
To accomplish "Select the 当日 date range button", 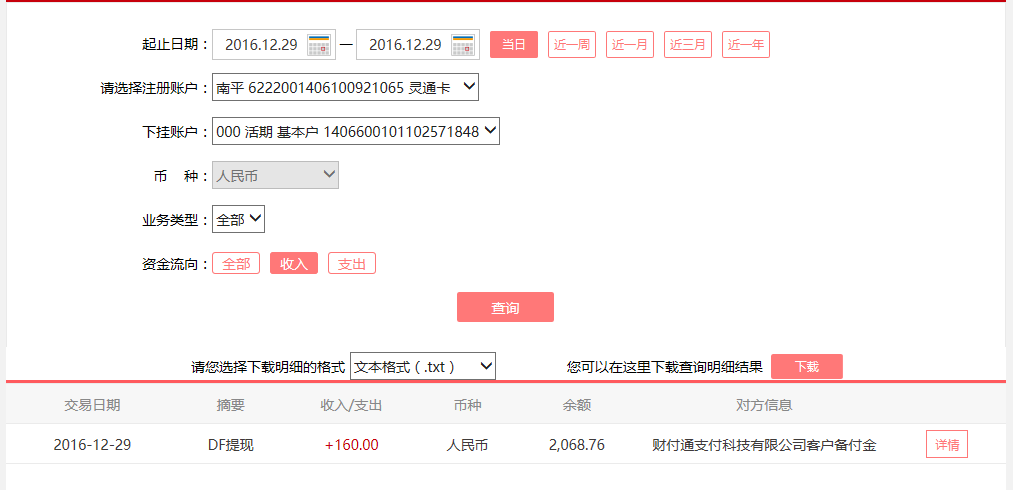I will click(514, 45).
